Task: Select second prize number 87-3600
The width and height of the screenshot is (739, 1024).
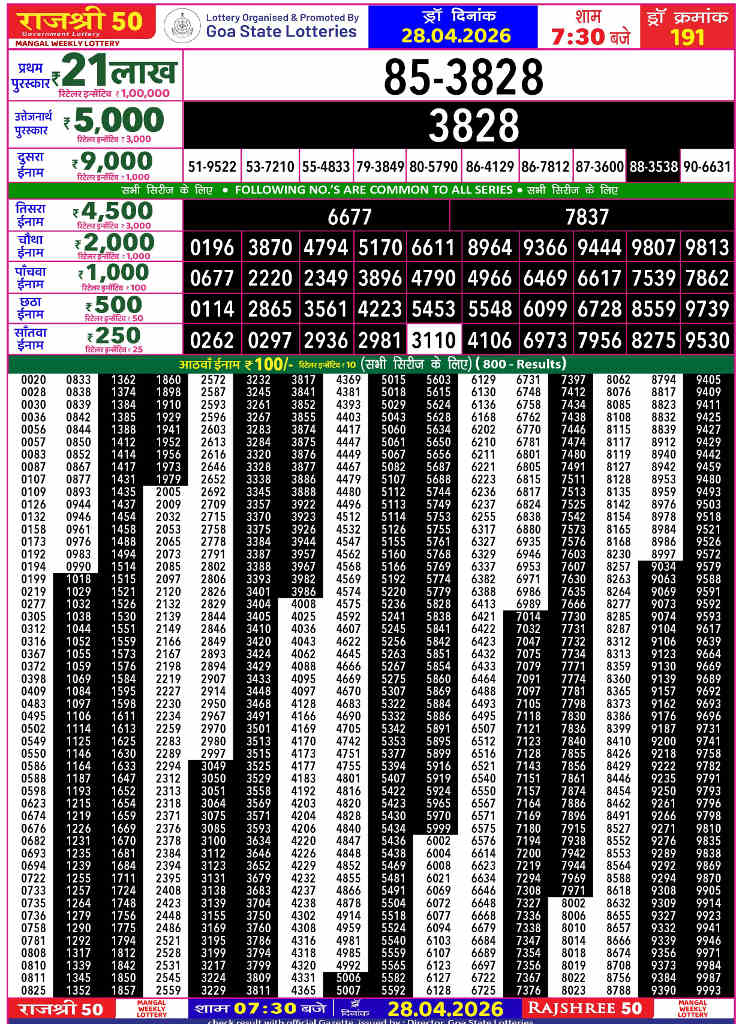Action: click(599, 167)
